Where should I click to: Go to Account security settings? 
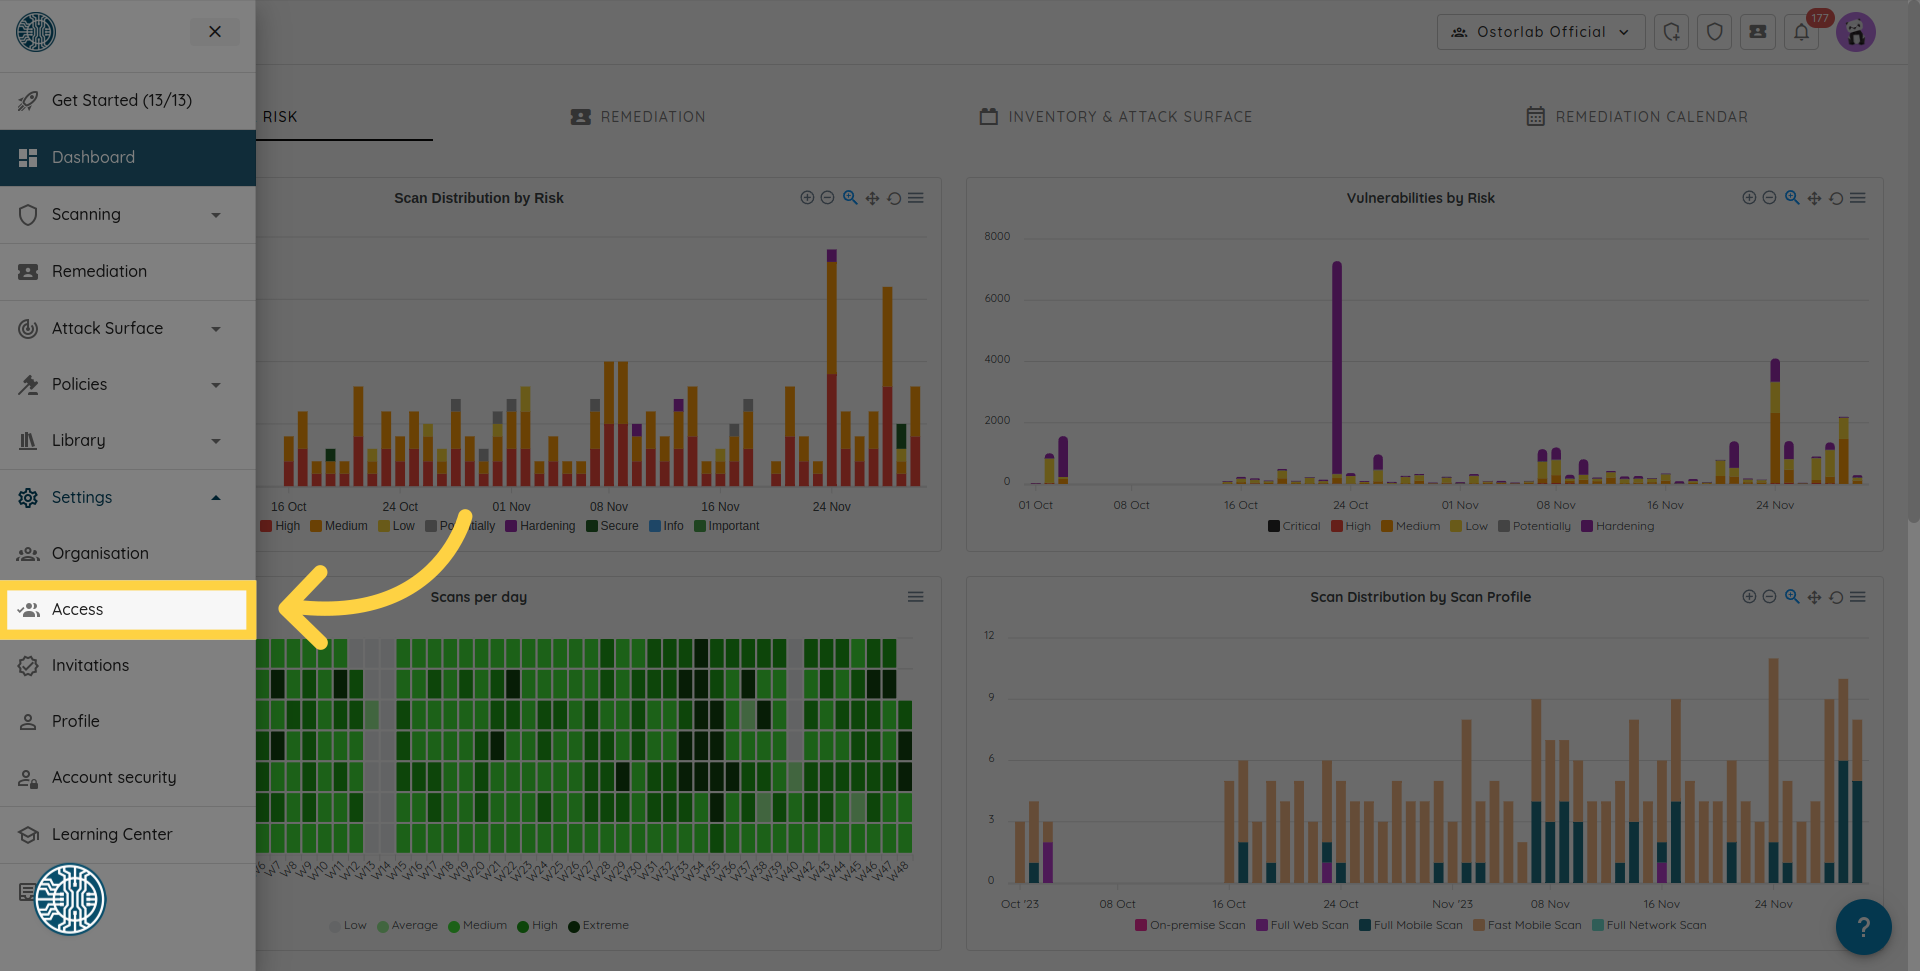pos(113,777)
